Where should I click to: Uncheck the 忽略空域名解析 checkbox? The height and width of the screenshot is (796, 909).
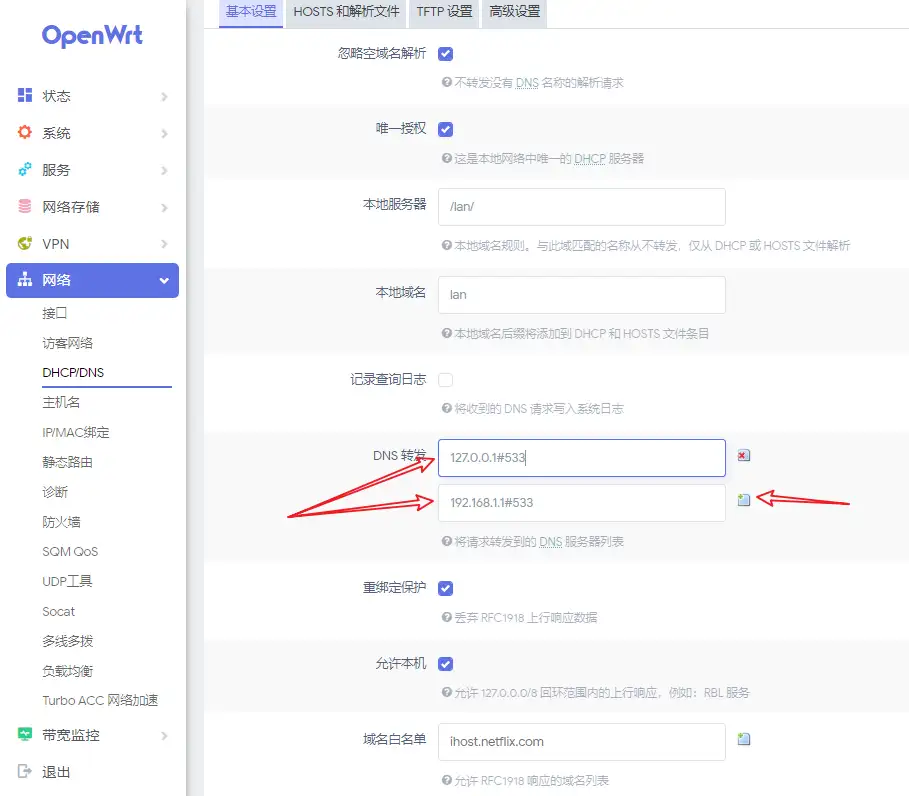445,54
